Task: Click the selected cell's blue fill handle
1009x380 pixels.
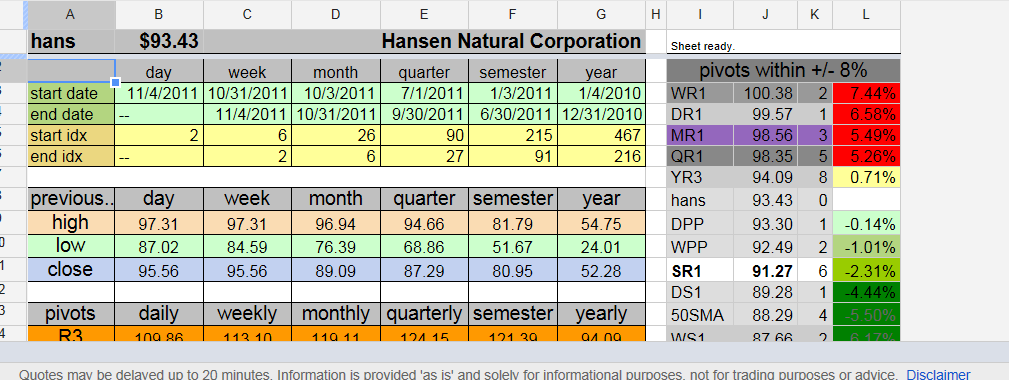Action: pyautogui.click(x=116, y=82)
